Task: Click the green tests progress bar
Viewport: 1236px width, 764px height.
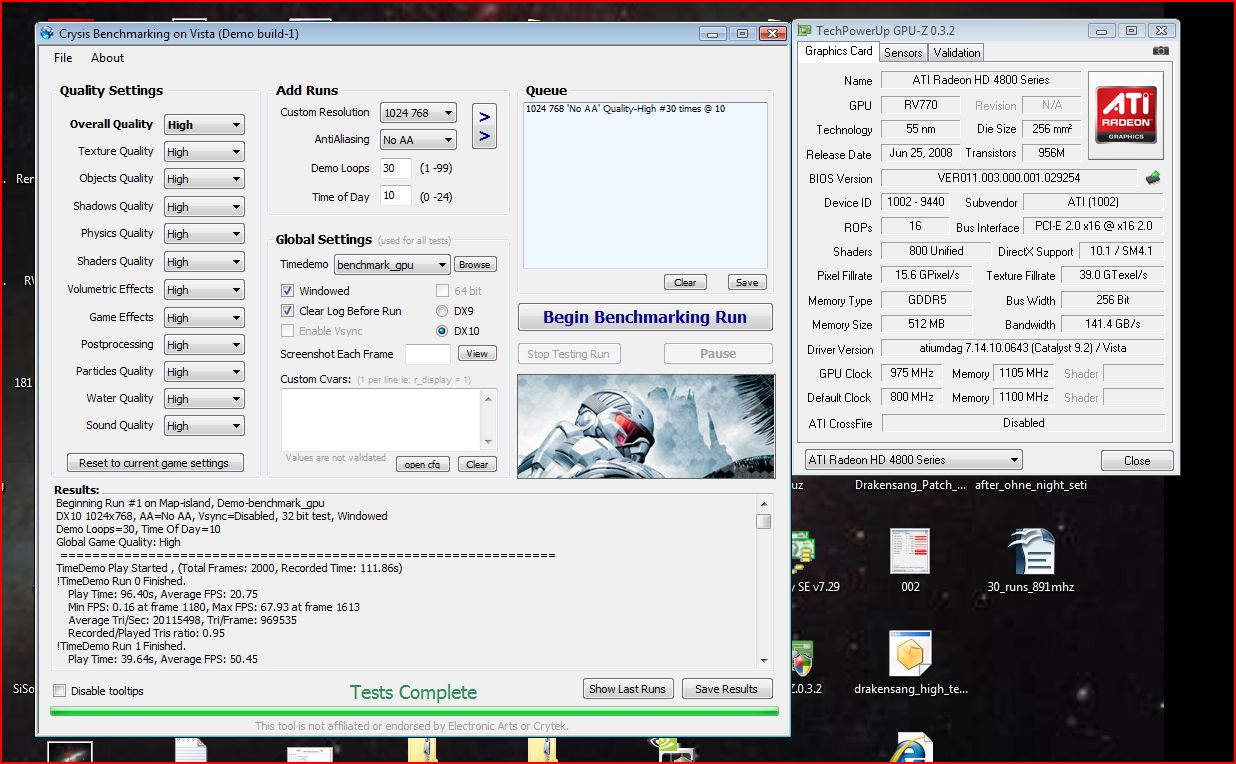Action: 414,711
